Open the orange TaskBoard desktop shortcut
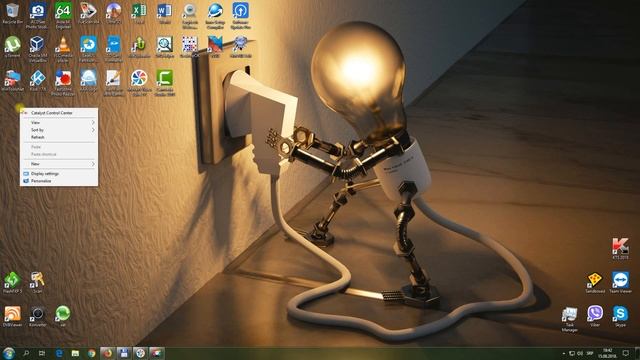 point(595,282)
